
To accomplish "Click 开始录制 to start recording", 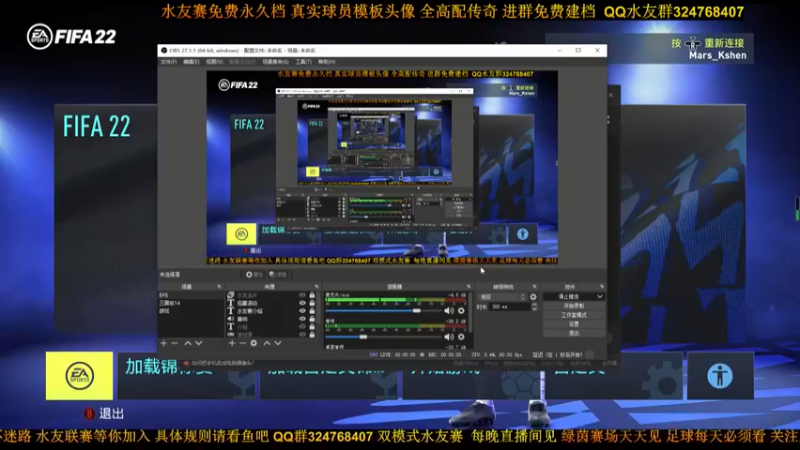I will tap(574, 306).
